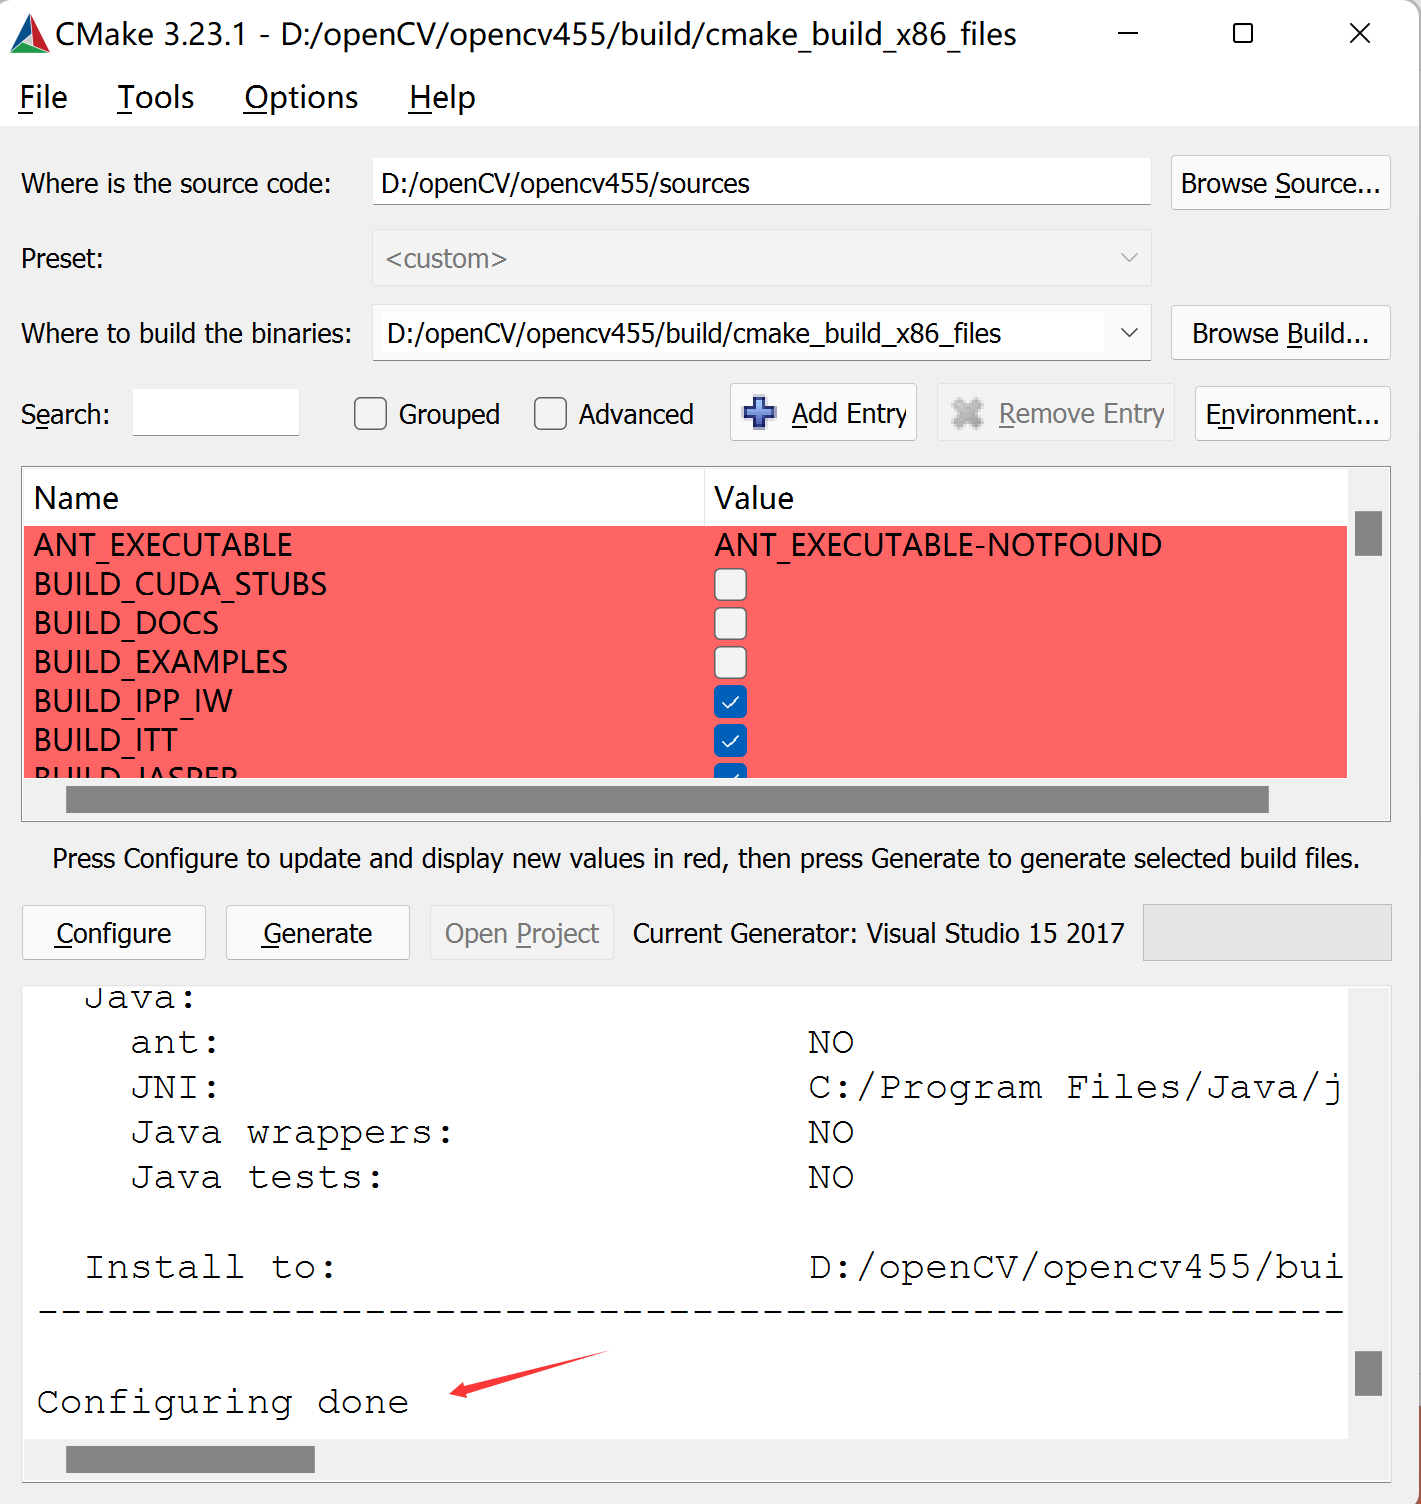This screenshot has width=1421, height=1504.
Task: Click the CMake logo icon in the title bar
Action: coord(29,34)
